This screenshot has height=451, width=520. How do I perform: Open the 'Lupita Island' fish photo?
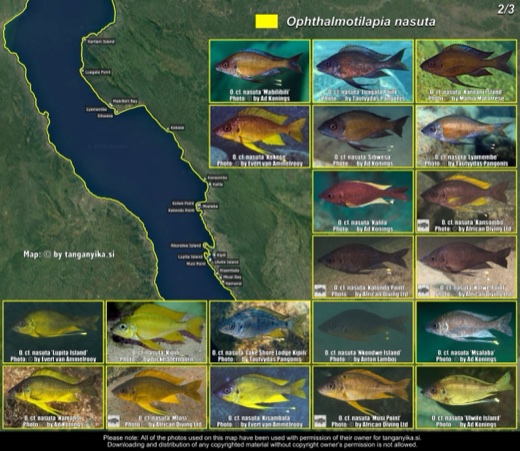click(53, 332)
